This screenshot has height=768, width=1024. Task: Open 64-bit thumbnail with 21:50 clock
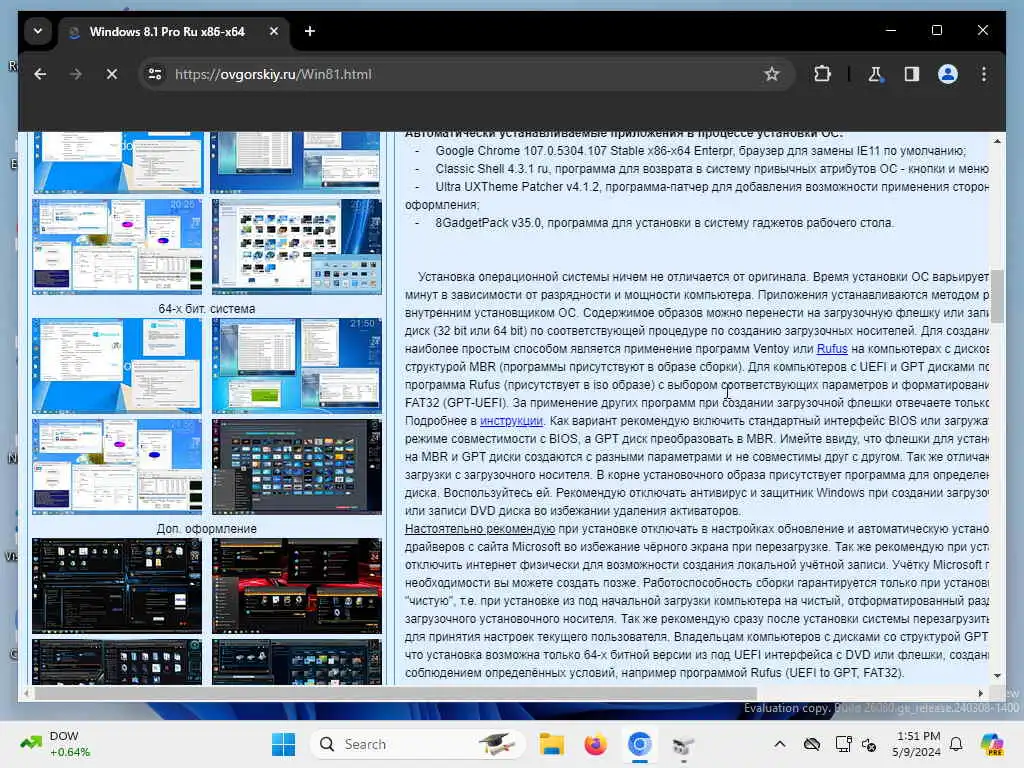pyautogui.click(x=296, y=366)
